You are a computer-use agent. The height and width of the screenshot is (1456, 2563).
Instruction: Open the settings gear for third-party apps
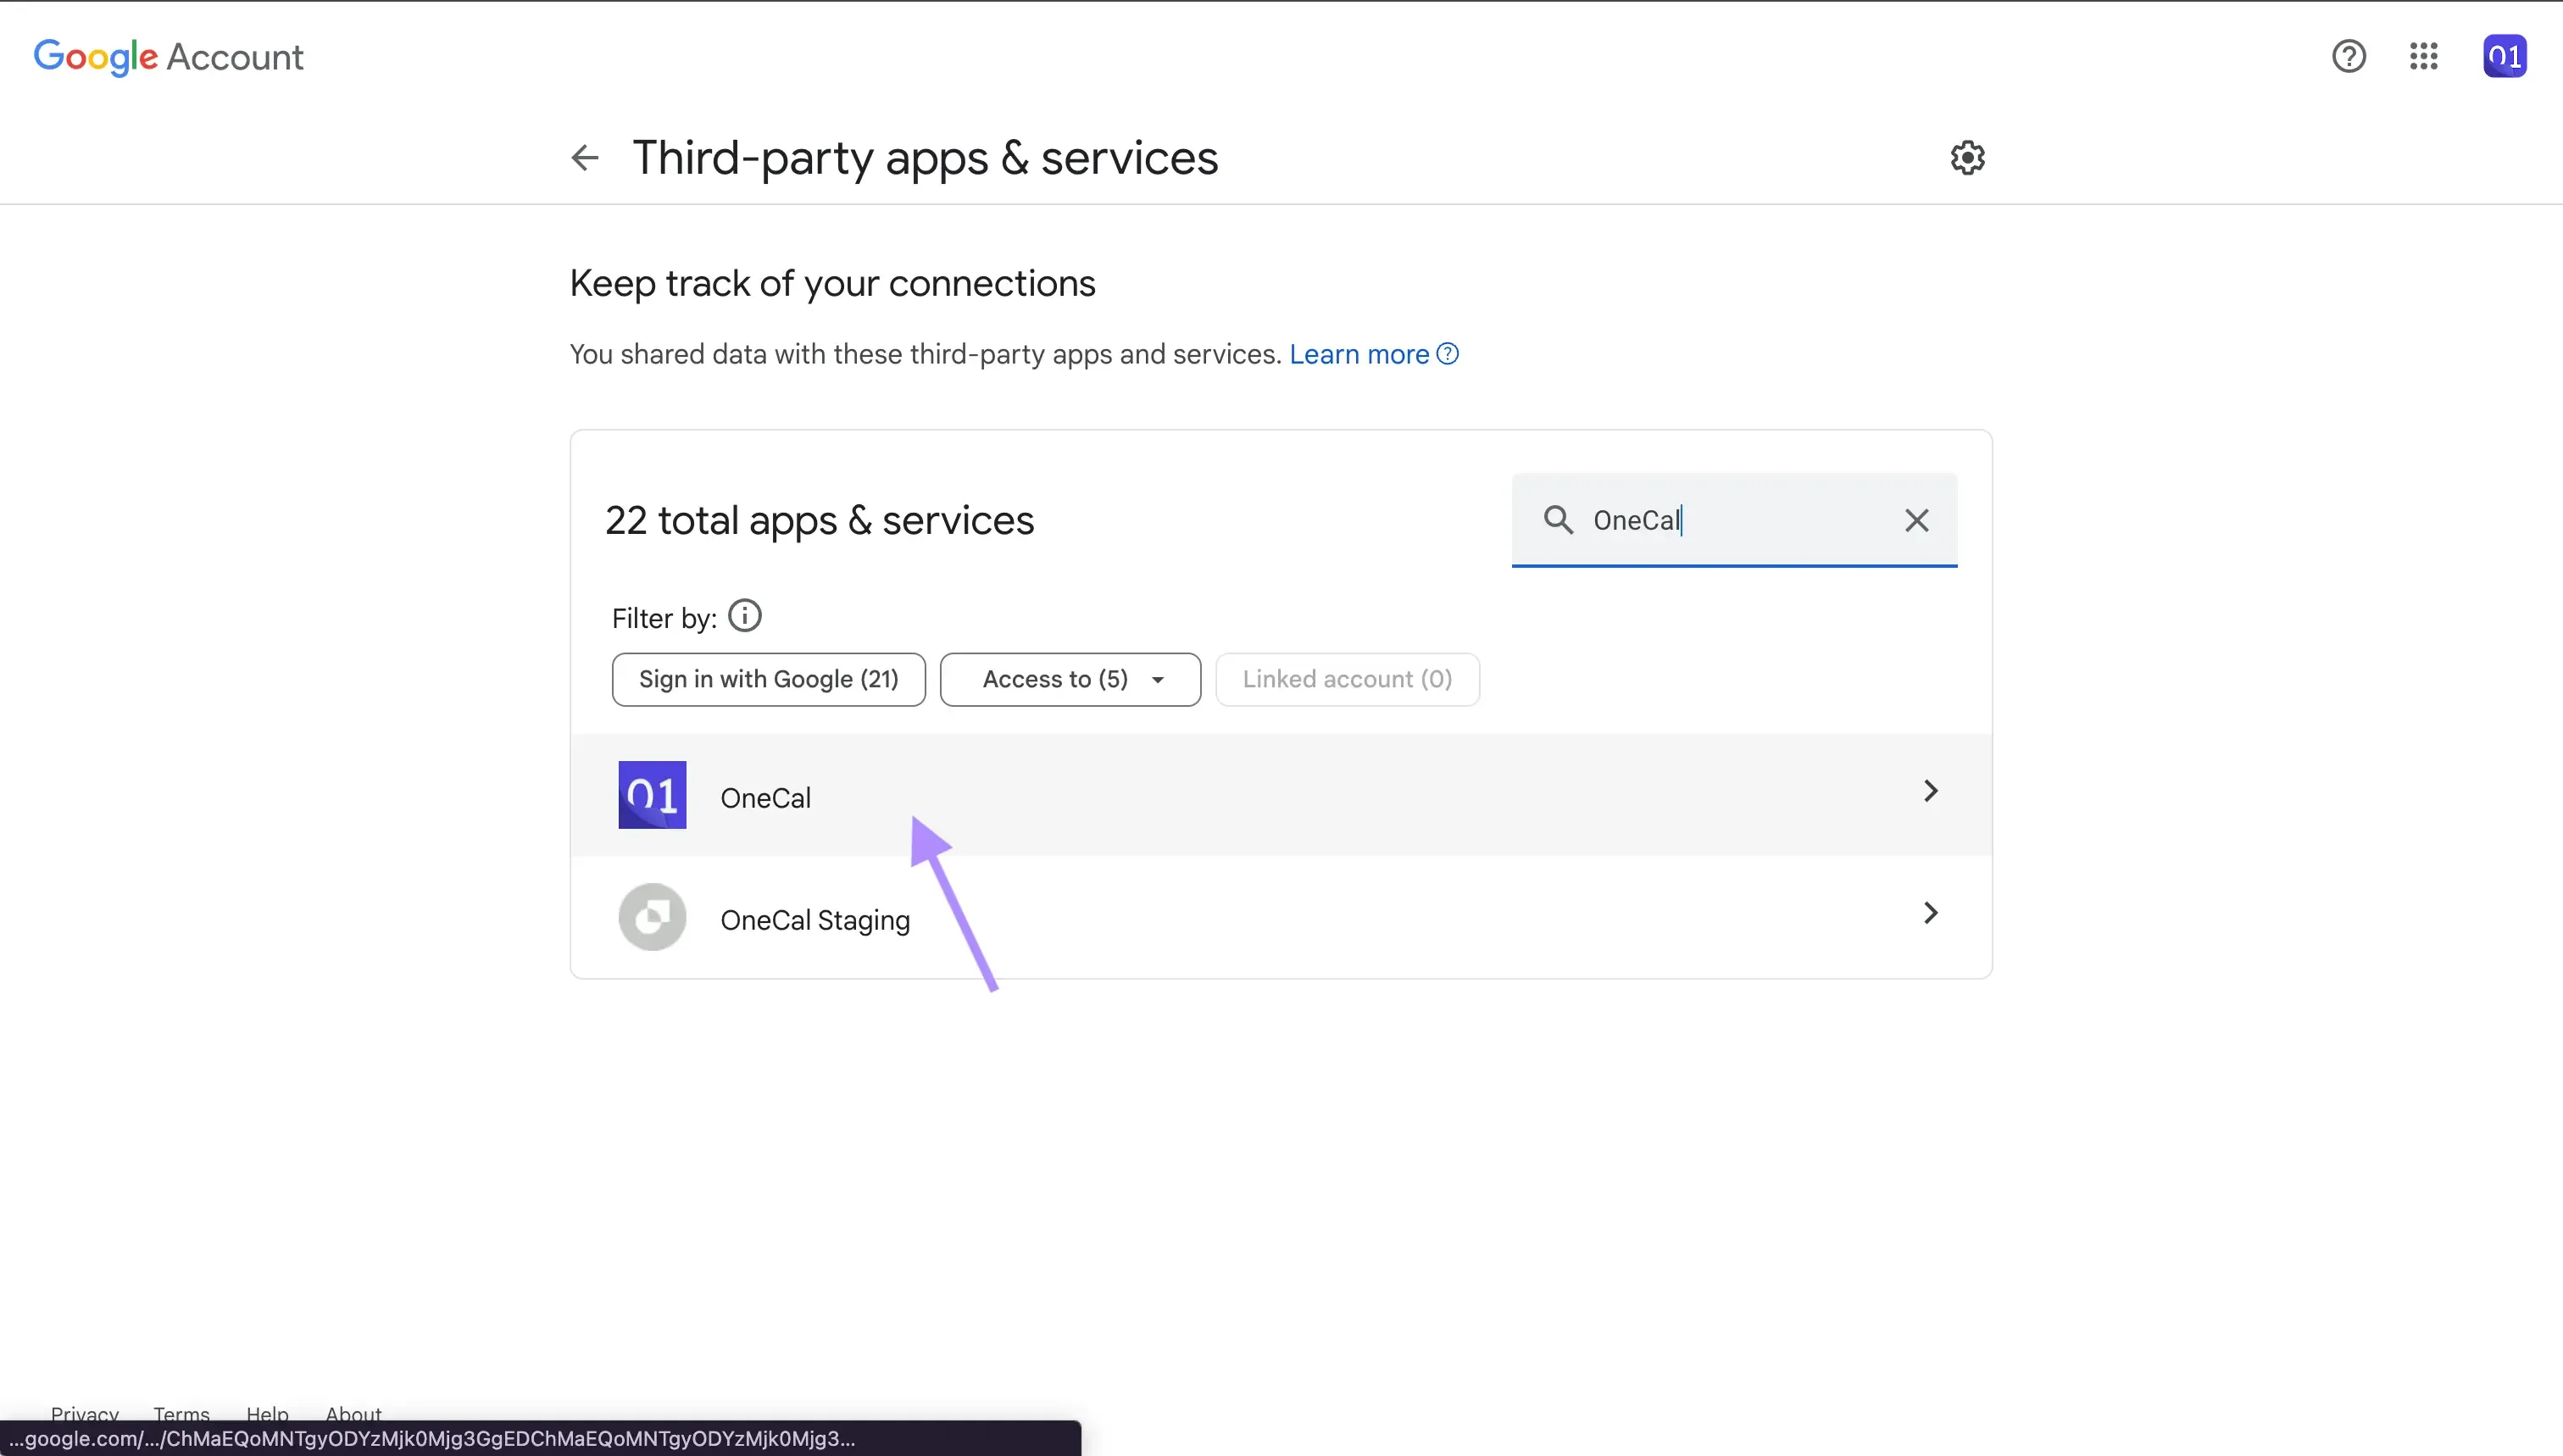tap(1966, 158)
